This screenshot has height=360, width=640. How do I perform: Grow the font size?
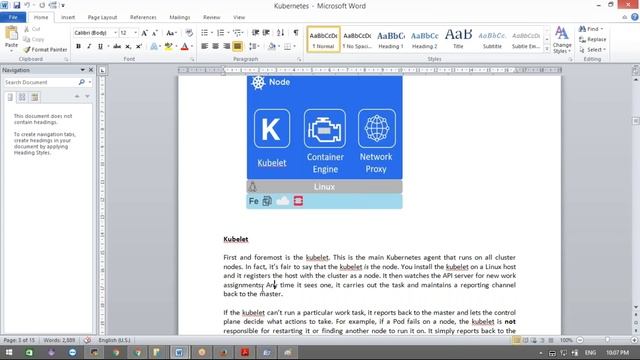tap(144, 33)
